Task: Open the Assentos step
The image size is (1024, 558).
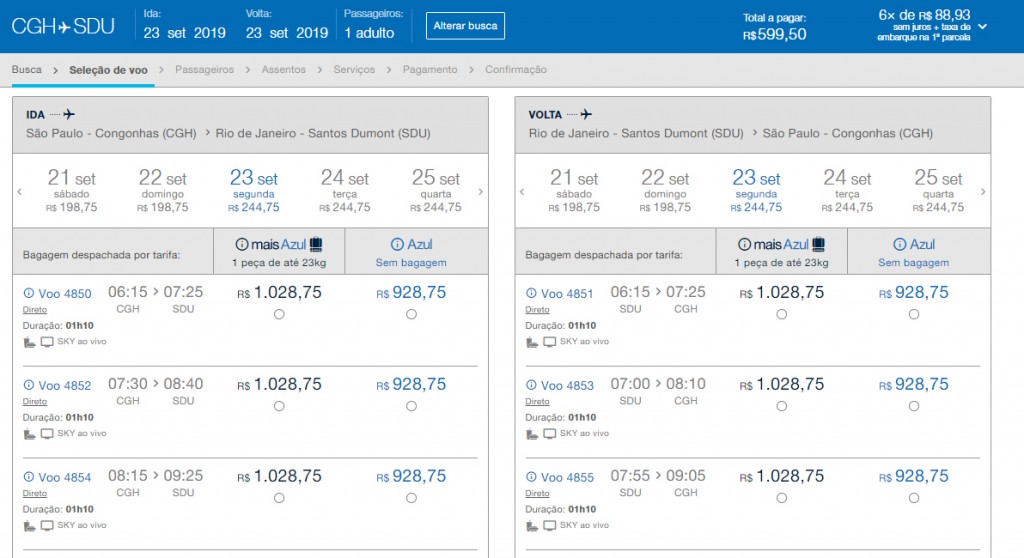Action: 283,69
